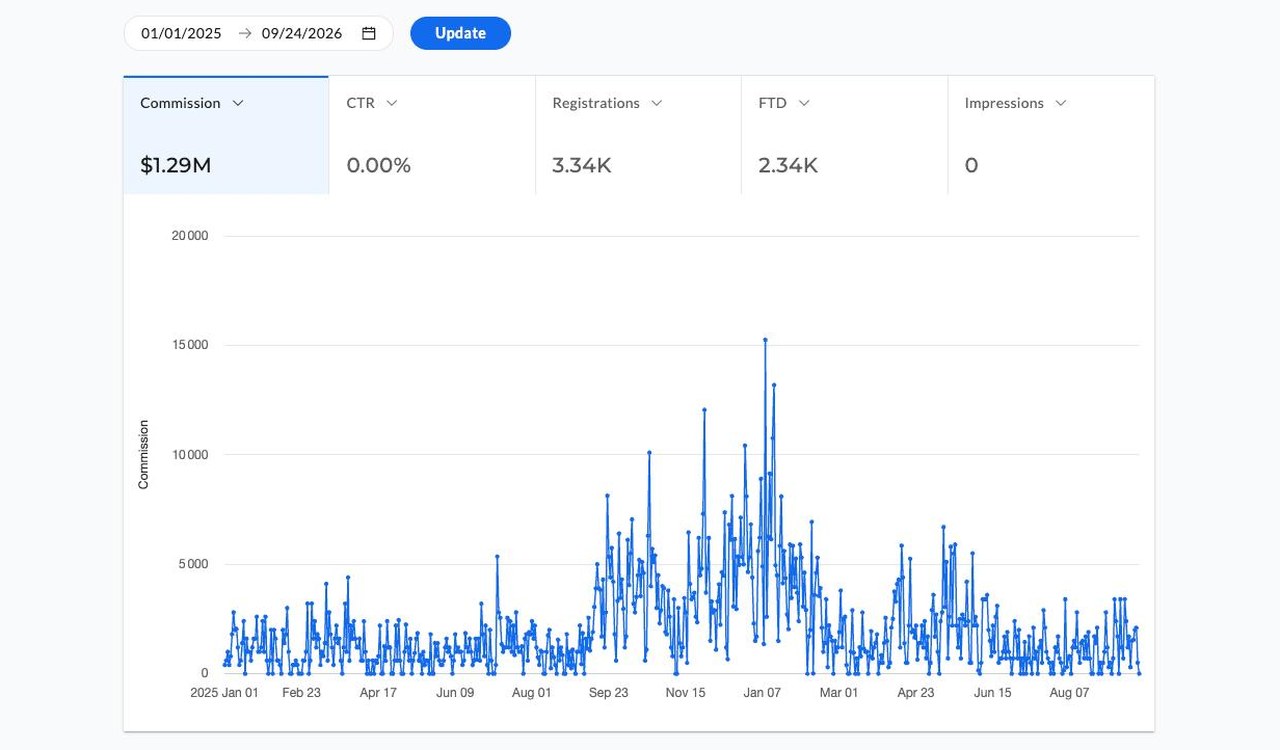Click the highest peak point above 15 000
The image size is (1280, 750).
point(765,340)
